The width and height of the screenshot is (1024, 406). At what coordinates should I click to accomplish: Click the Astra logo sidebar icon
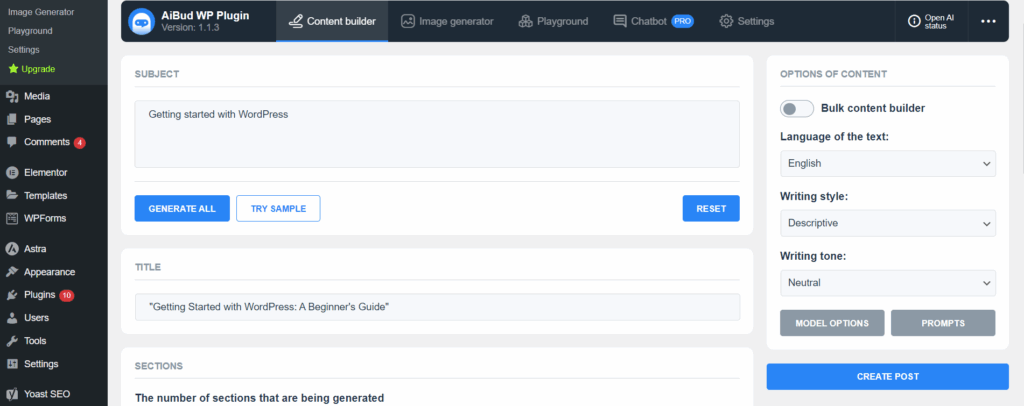coord(12,249)
